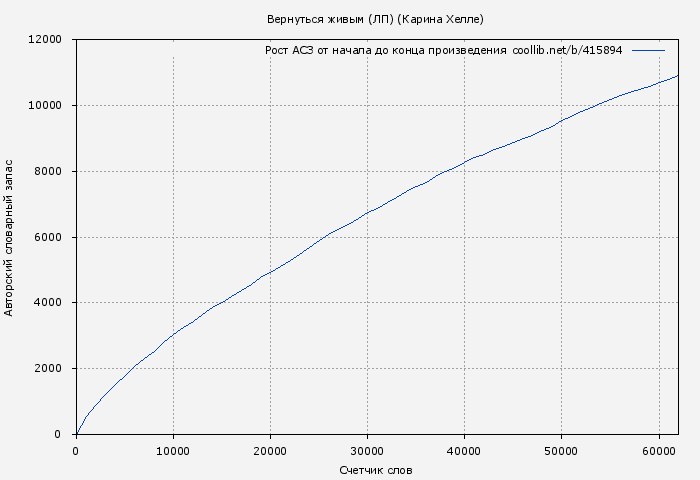Open the coollib.net/b/415894 legend link

pyautogui.click(x=567, y=50)
